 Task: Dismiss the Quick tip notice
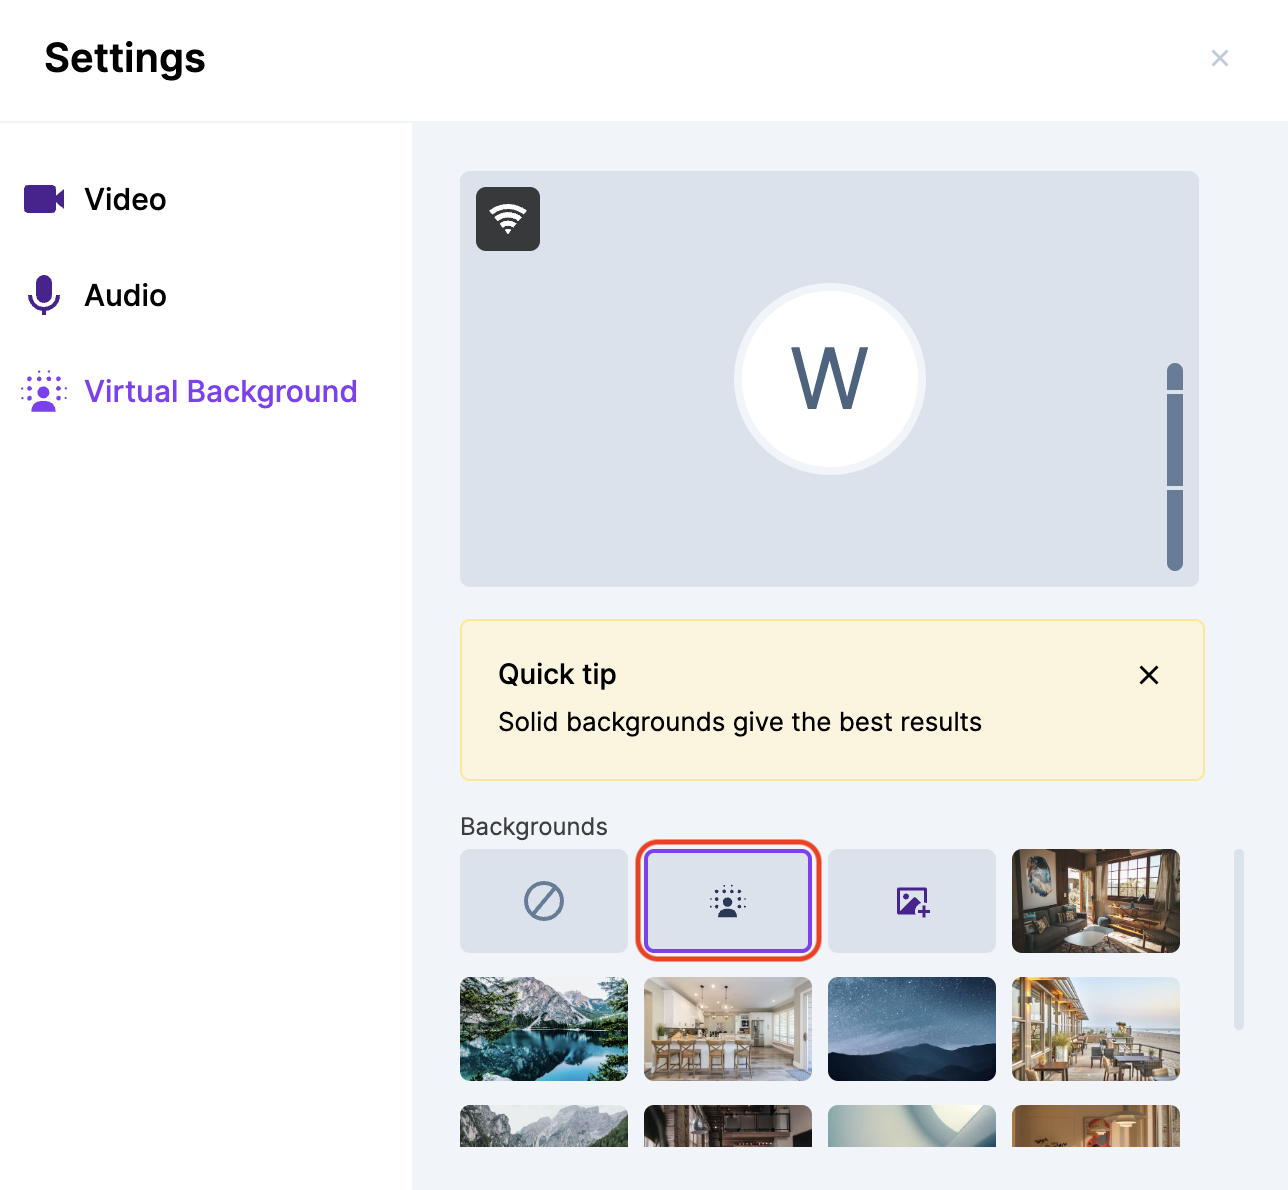(x=1148, y=675)
